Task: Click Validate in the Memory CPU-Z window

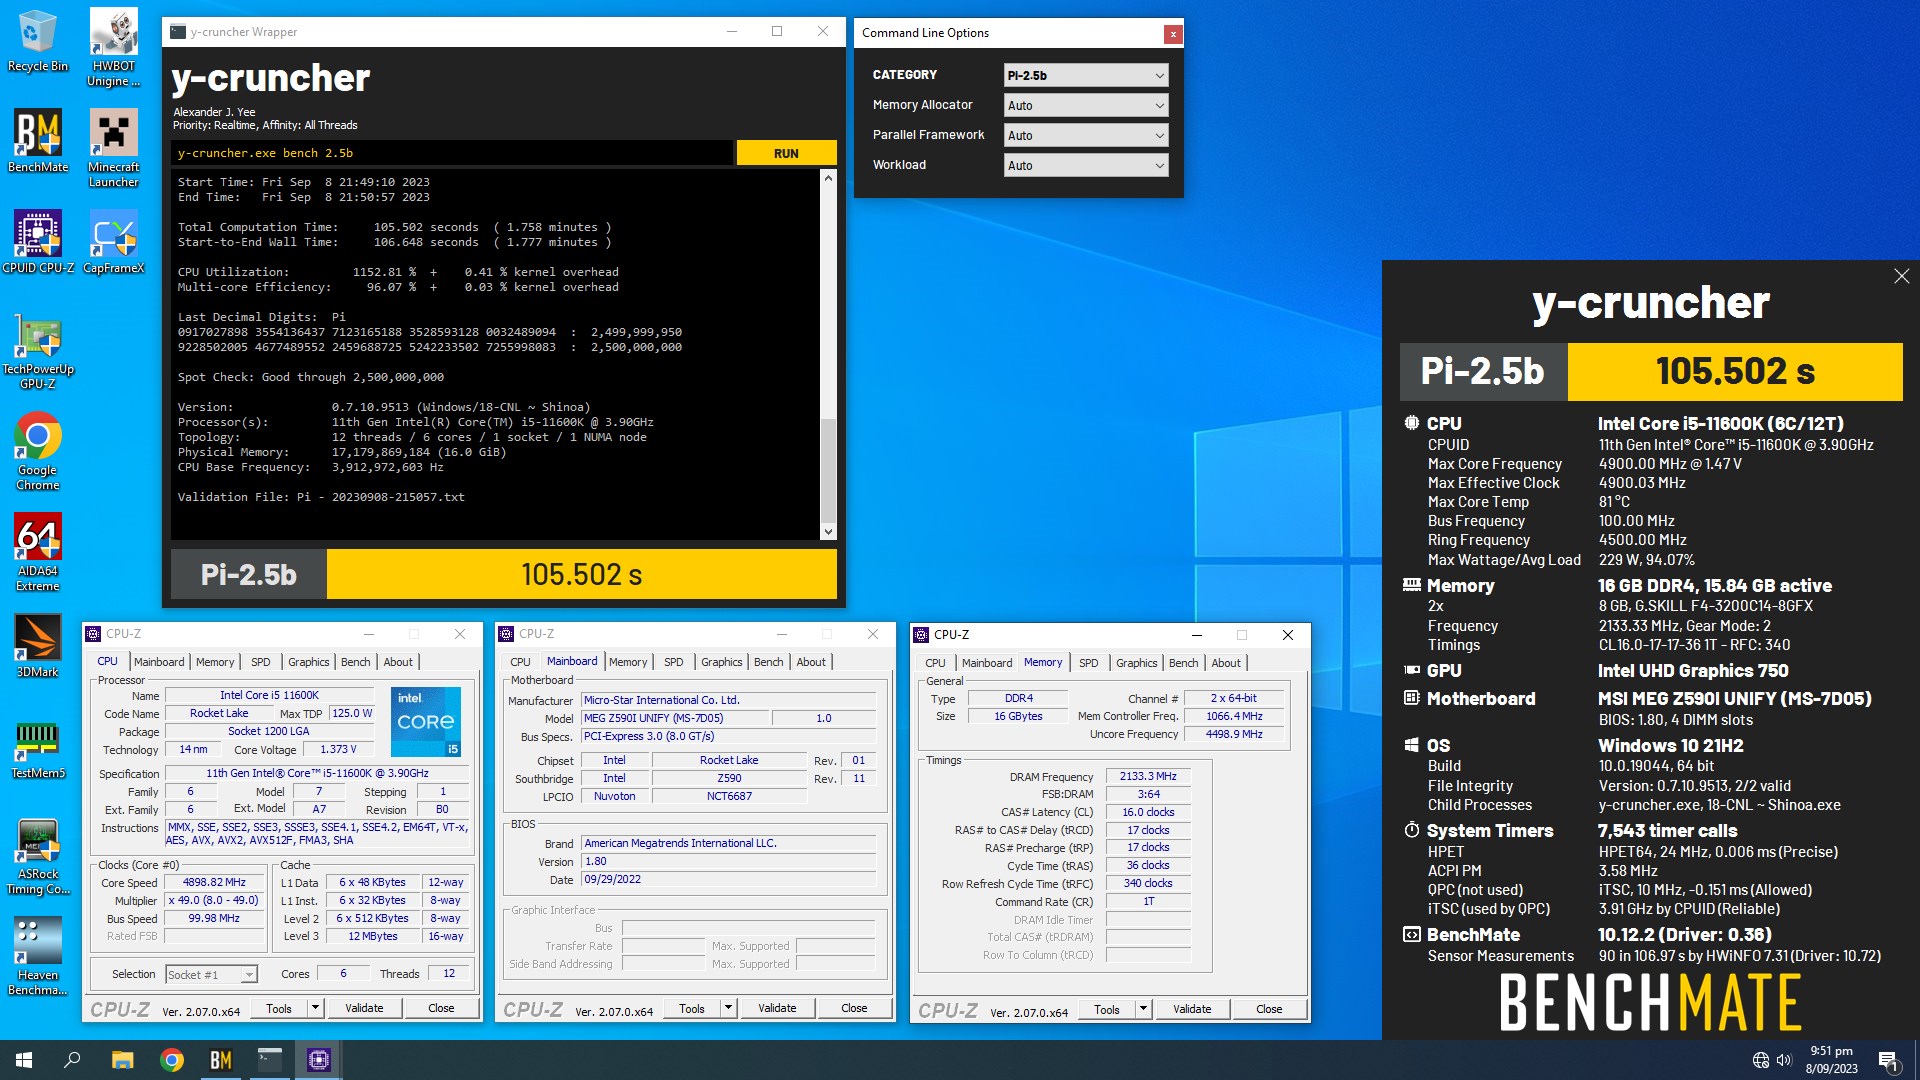Action: coord(1192,1009)
